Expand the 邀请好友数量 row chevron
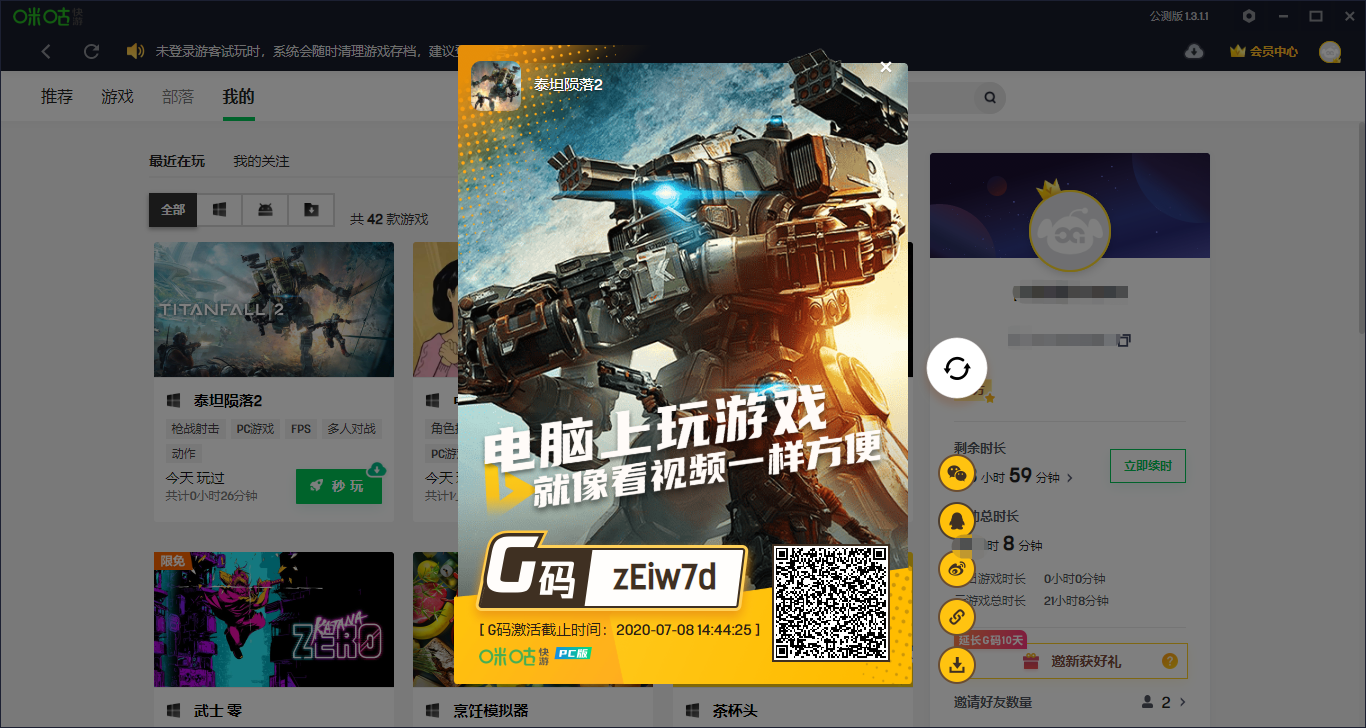Screen dimensions: 1366x728 pyautogui.click(x=1183, y=702)
